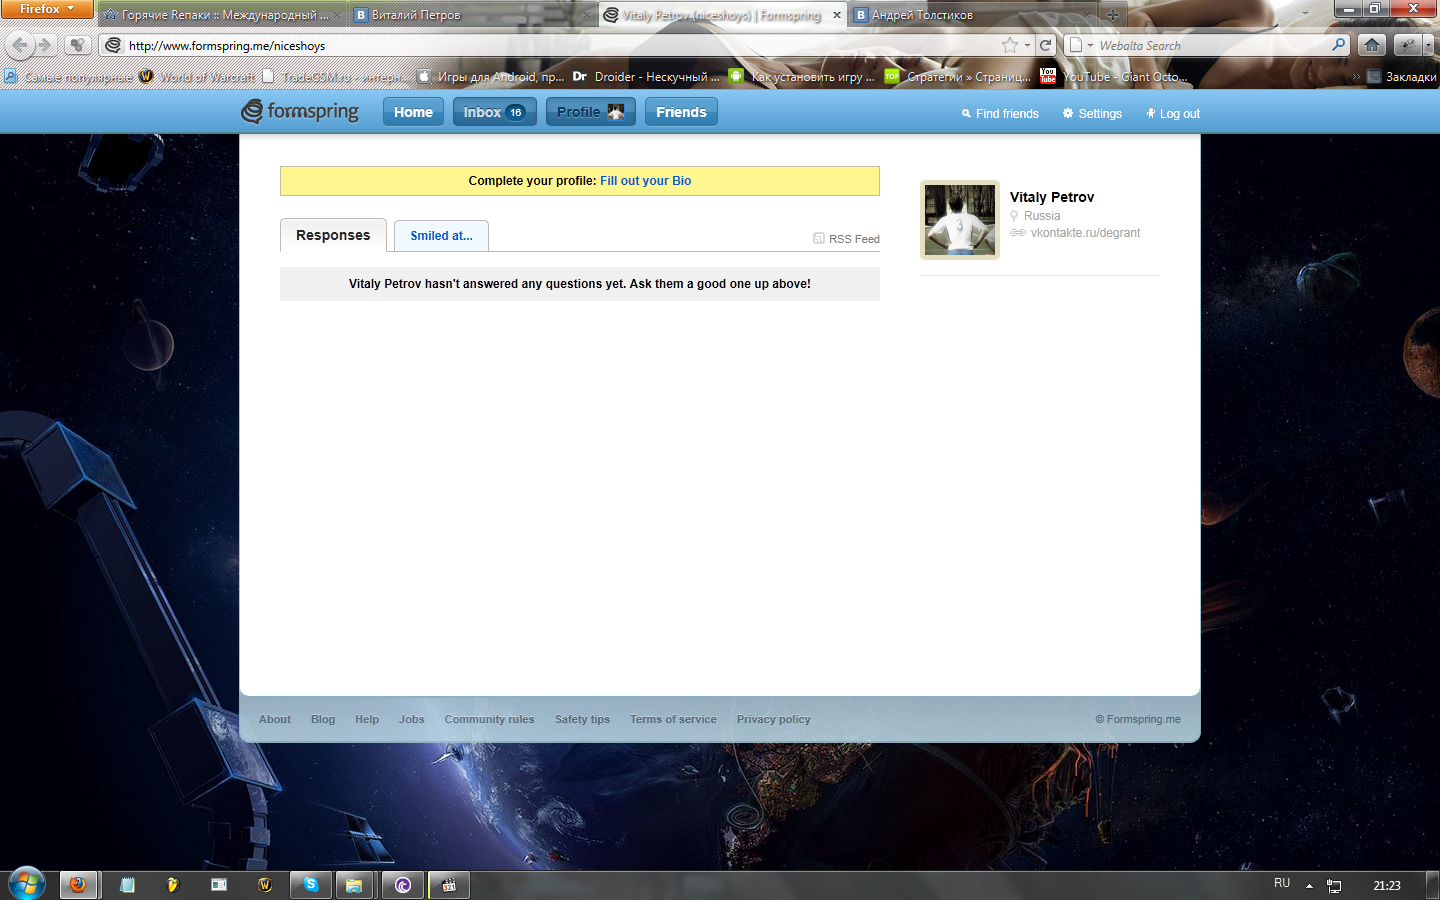Click the RU language indicator
The width and height of the screenshot is (1440, 900).
[1282, 884]
